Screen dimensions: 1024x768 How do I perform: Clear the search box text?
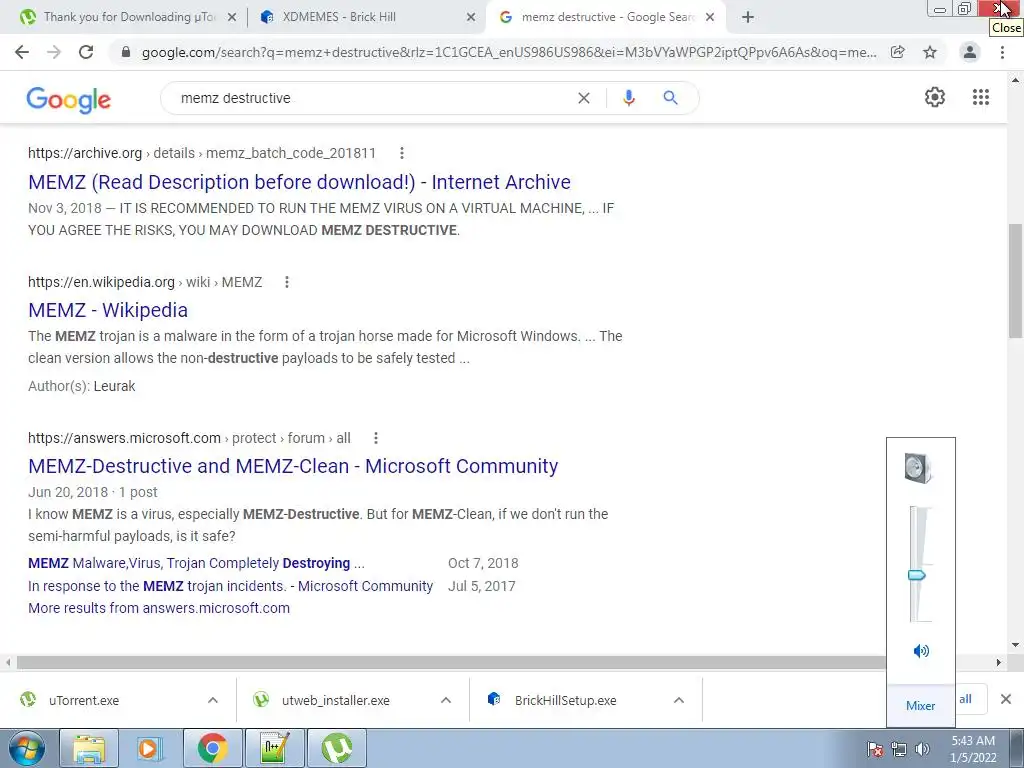(x=584, y=98)
